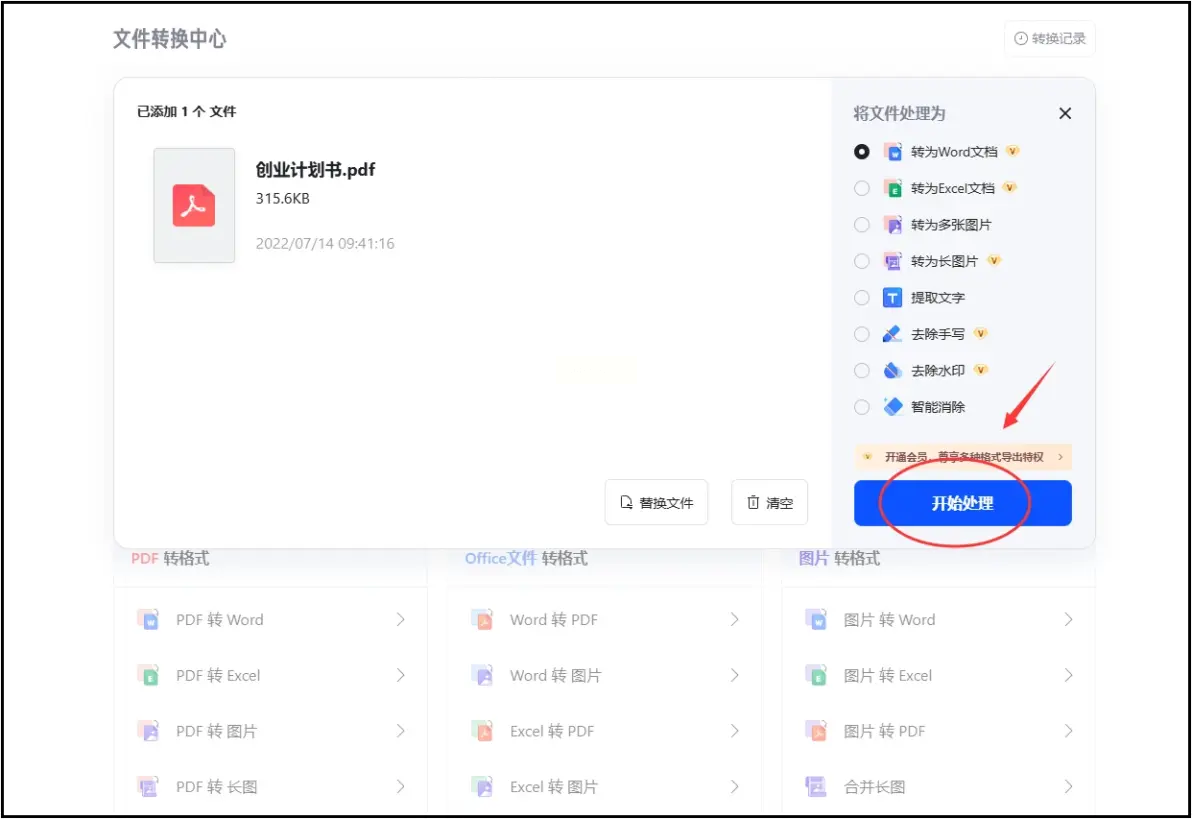
Task: Open the 转换记录 history button
Action: coord(1050,38)
